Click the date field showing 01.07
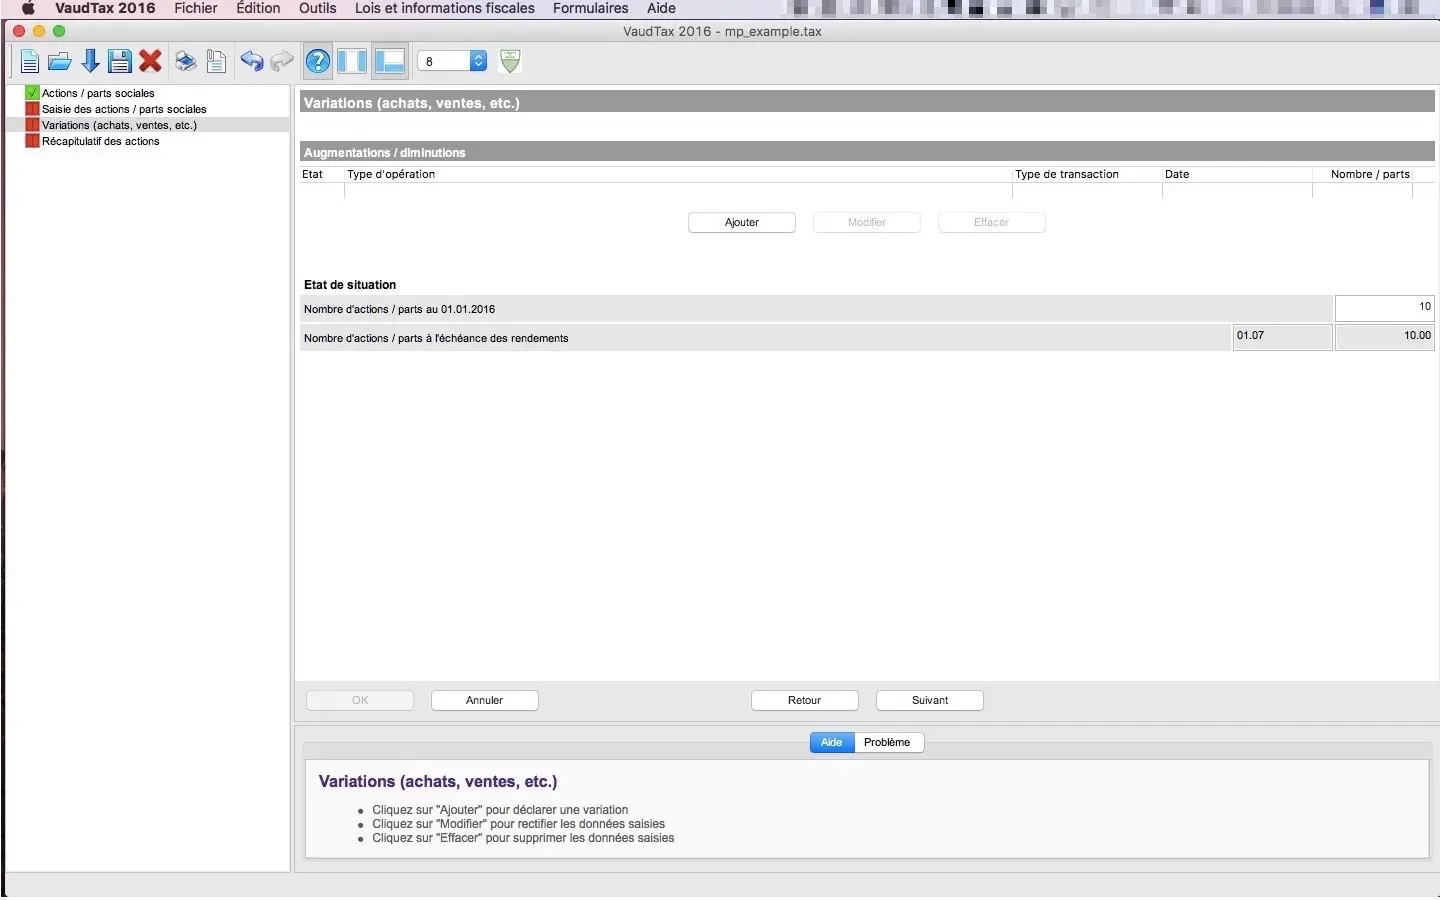This screenshot has width=1440, height=900. click(1282, 337)
